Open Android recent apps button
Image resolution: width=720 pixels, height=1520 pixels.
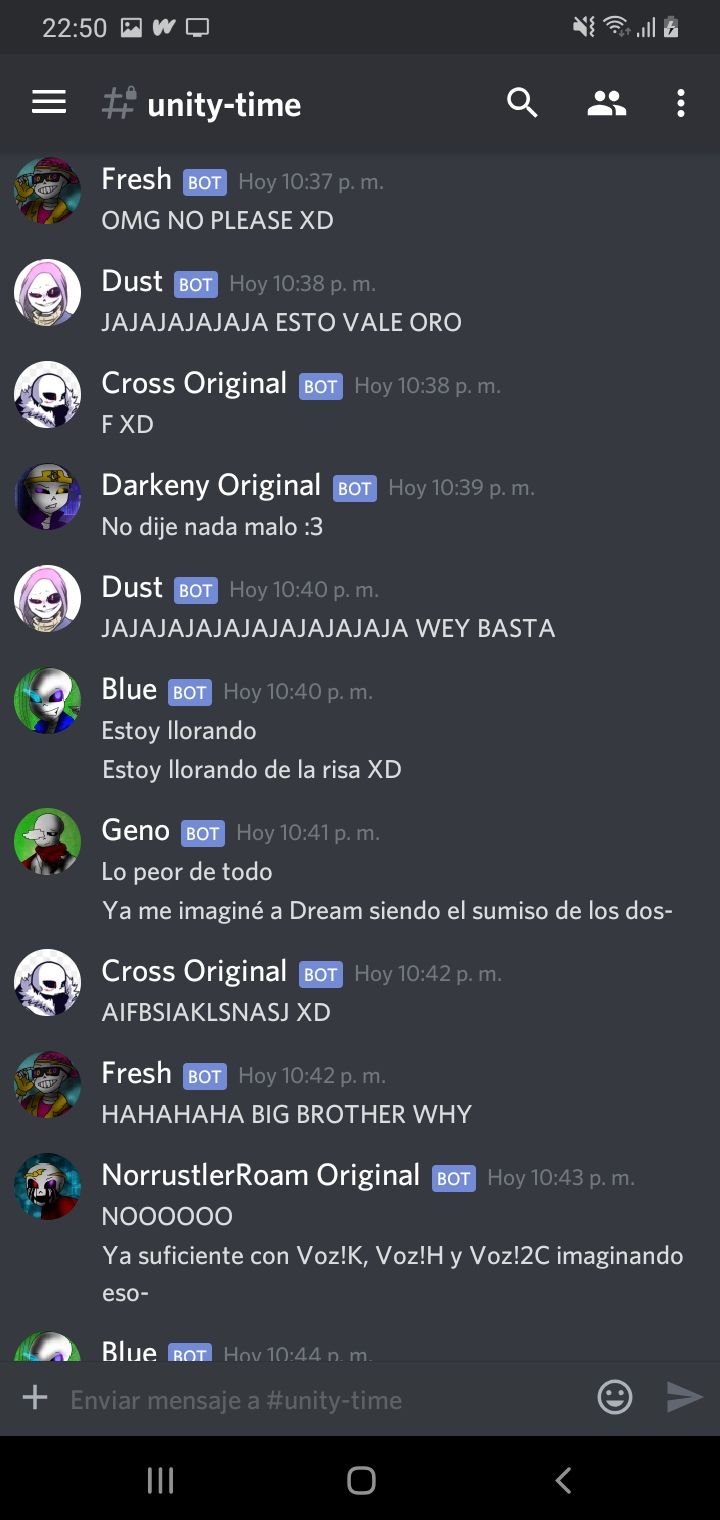click(160, 1480)
